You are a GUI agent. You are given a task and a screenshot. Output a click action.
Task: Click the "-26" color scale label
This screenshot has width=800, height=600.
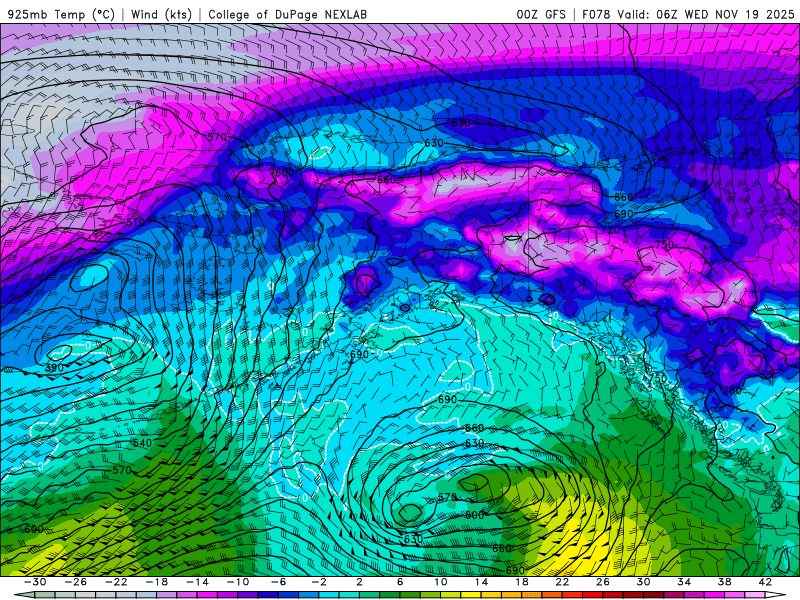point(76,582)
